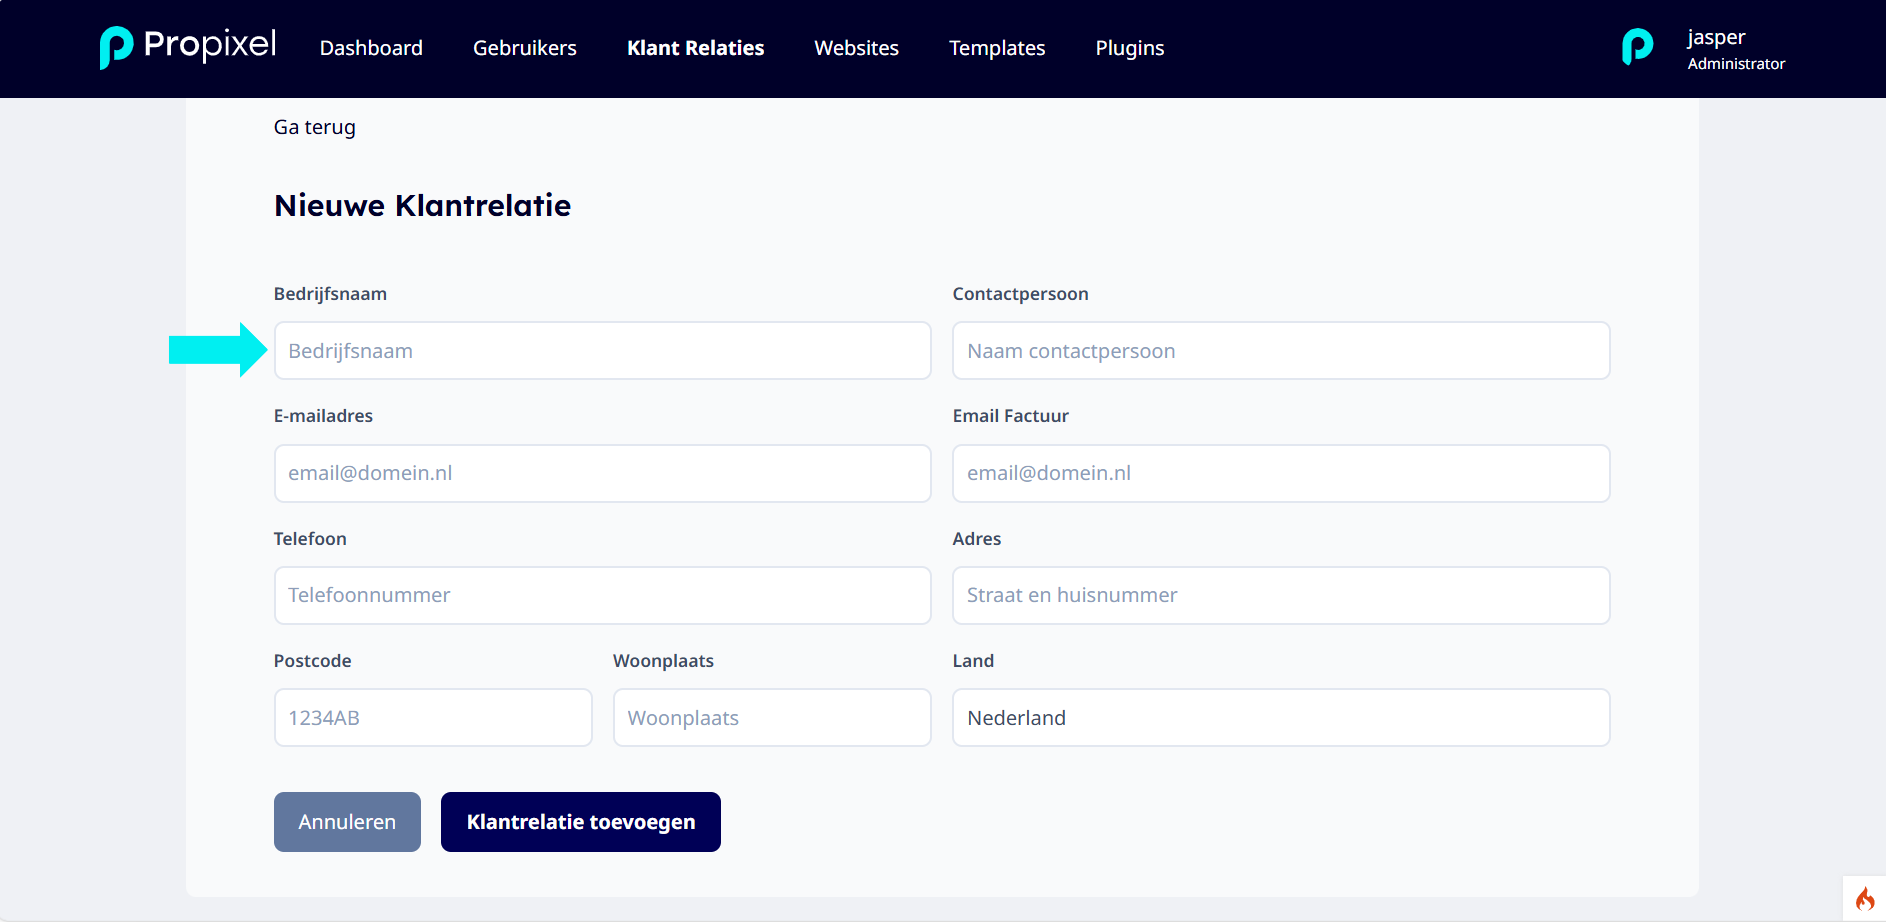Click the Propixel logo in header
The width and height of the screenshot is (1886, 922).
point(188,47)
